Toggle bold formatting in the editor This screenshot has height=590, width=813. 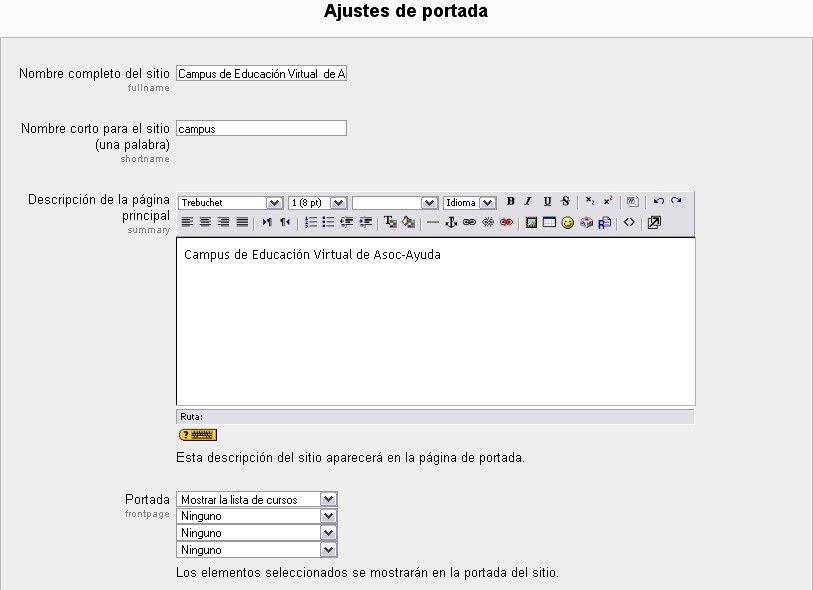510,202
